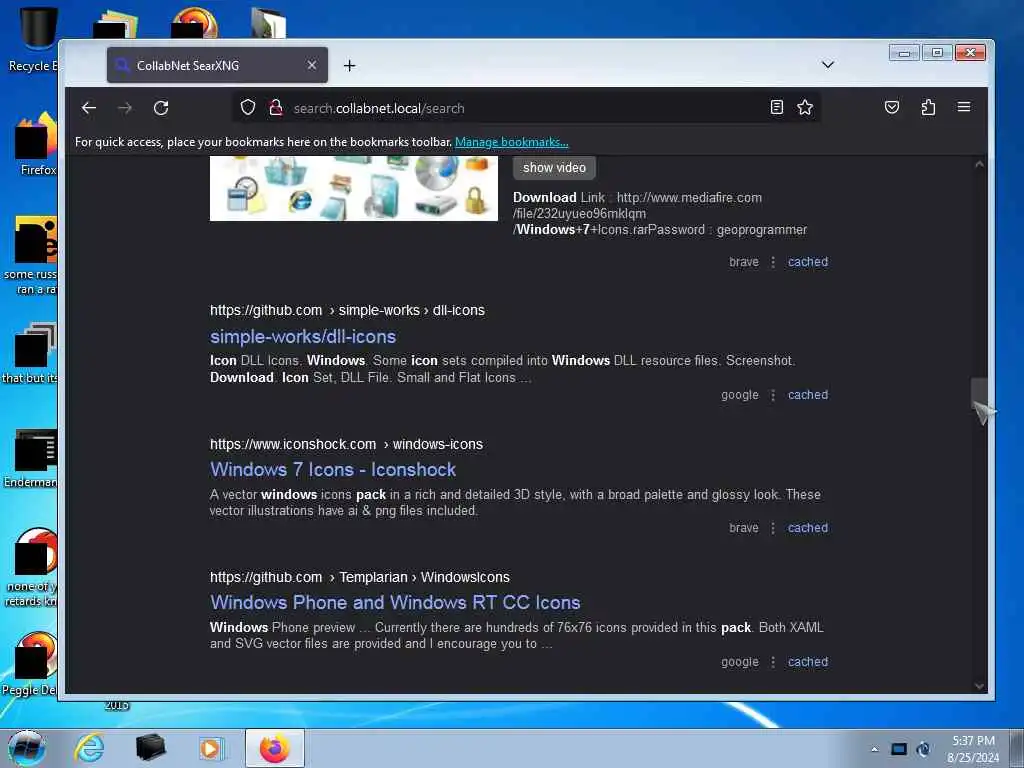The width and height of the screenshot is (1024, 768).
Task: Reload the current search page
Action: (x=161, y=108)
